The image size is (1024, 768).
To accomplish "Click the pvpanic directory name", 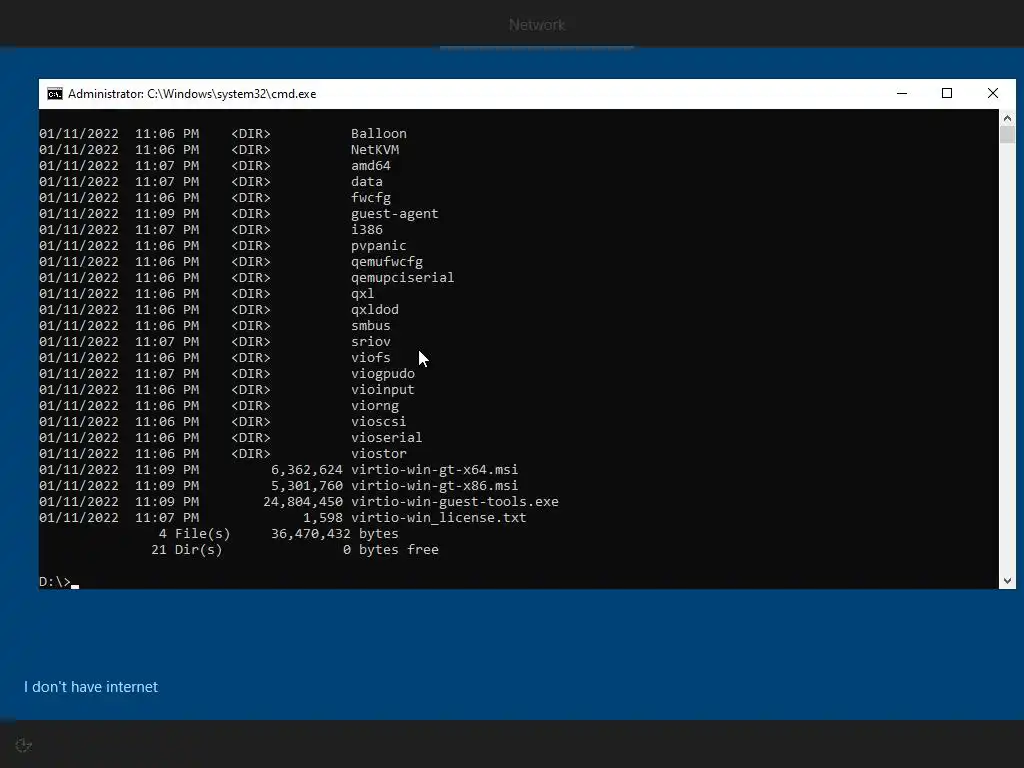I will (x=379, y=246).
